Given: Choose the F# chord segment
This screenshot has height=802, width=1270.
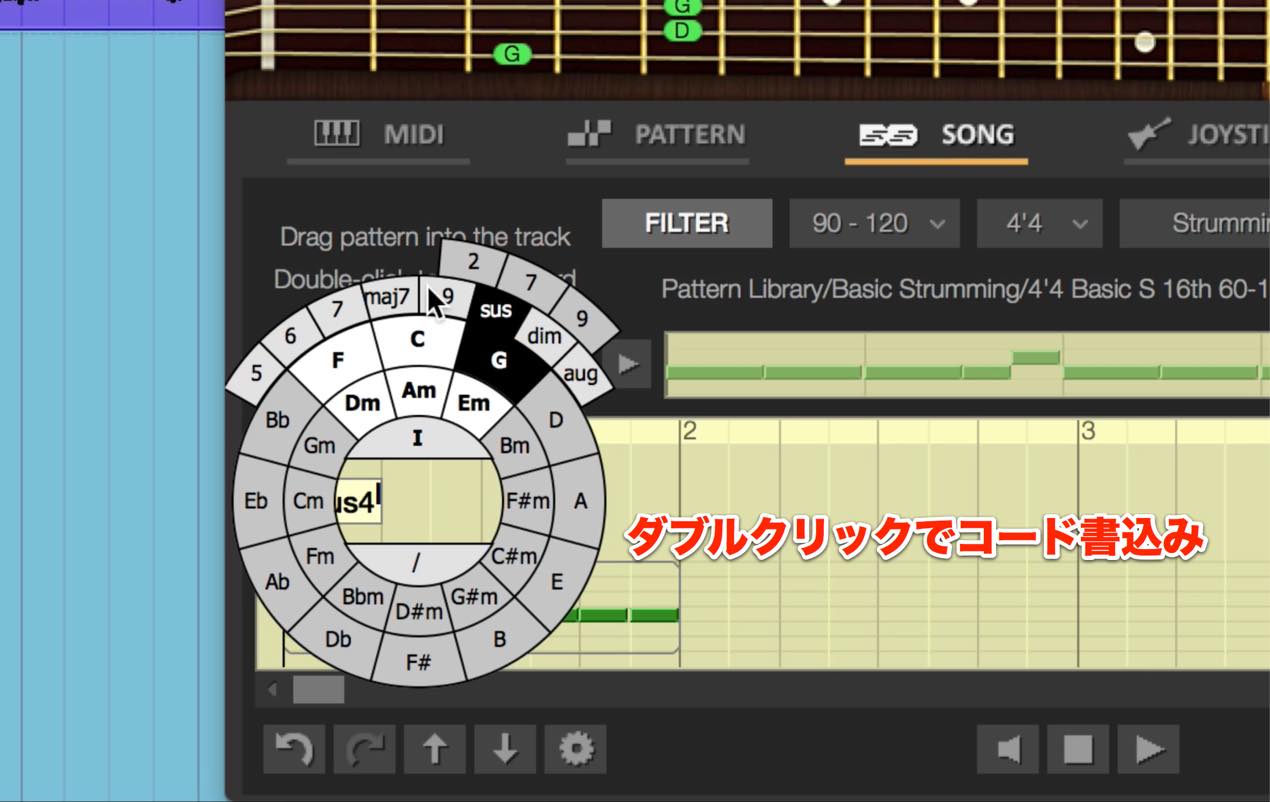Looking at the screenshot, I should coord(418,661).
